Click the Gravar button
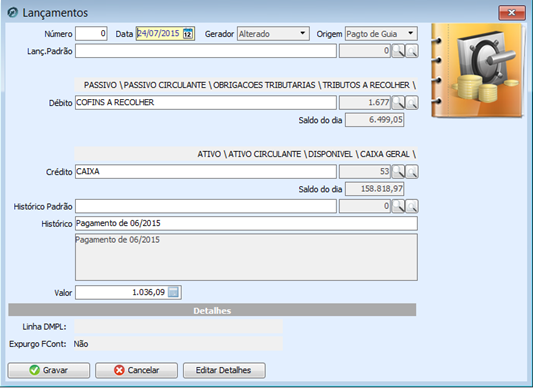The width and height of the screenshot is (533, 388). (x=49, y=370)
